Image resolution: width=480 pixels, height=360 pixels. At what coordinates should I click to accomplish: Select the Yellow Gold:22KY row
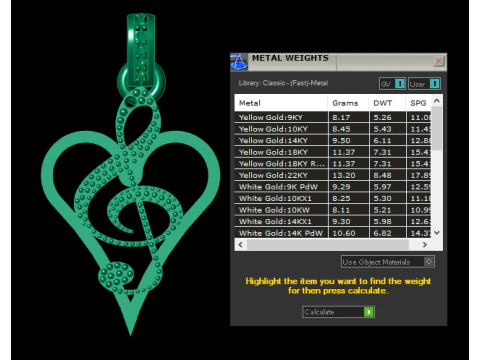pos(333,175)
